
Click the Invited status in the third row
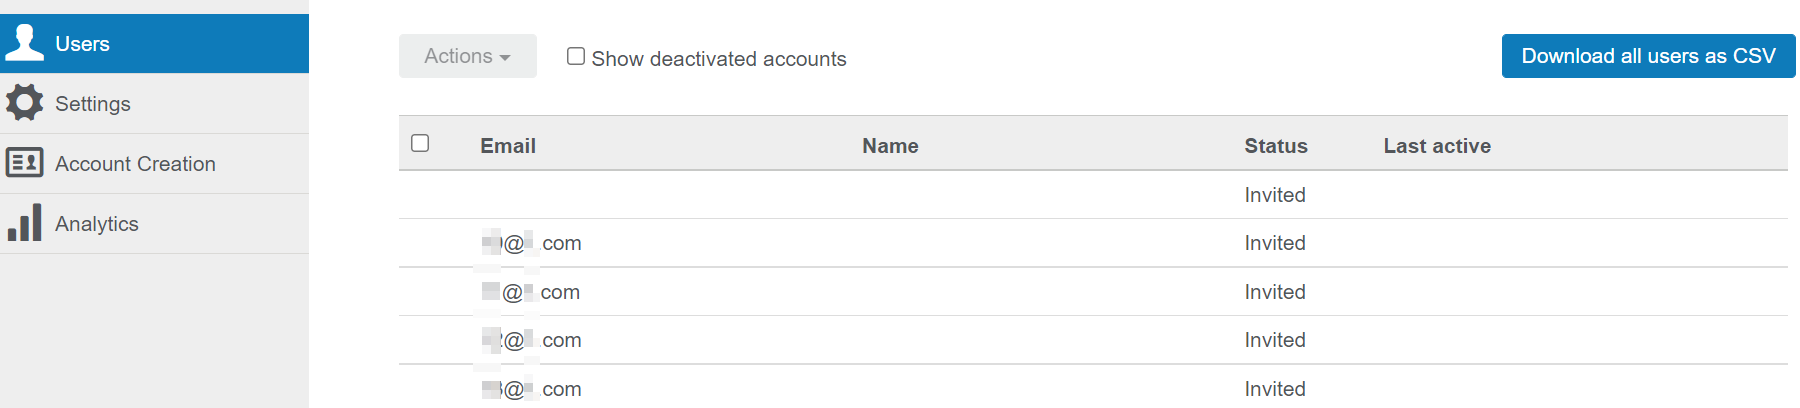(x=1275, y=292)
